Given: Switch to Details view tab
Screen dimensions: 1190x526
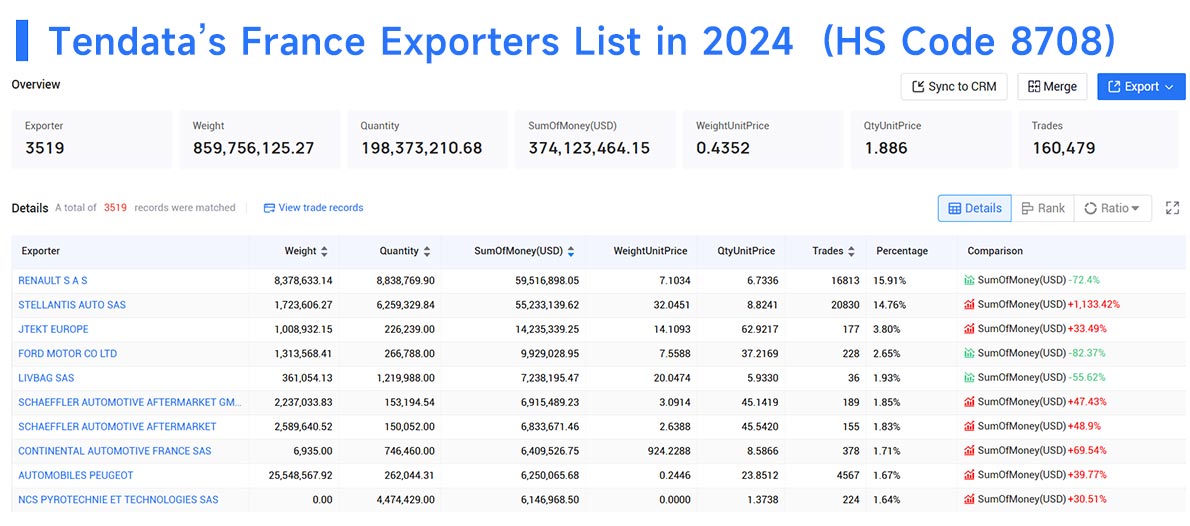Looking at the screenshot, I should [x=974, y=208].
